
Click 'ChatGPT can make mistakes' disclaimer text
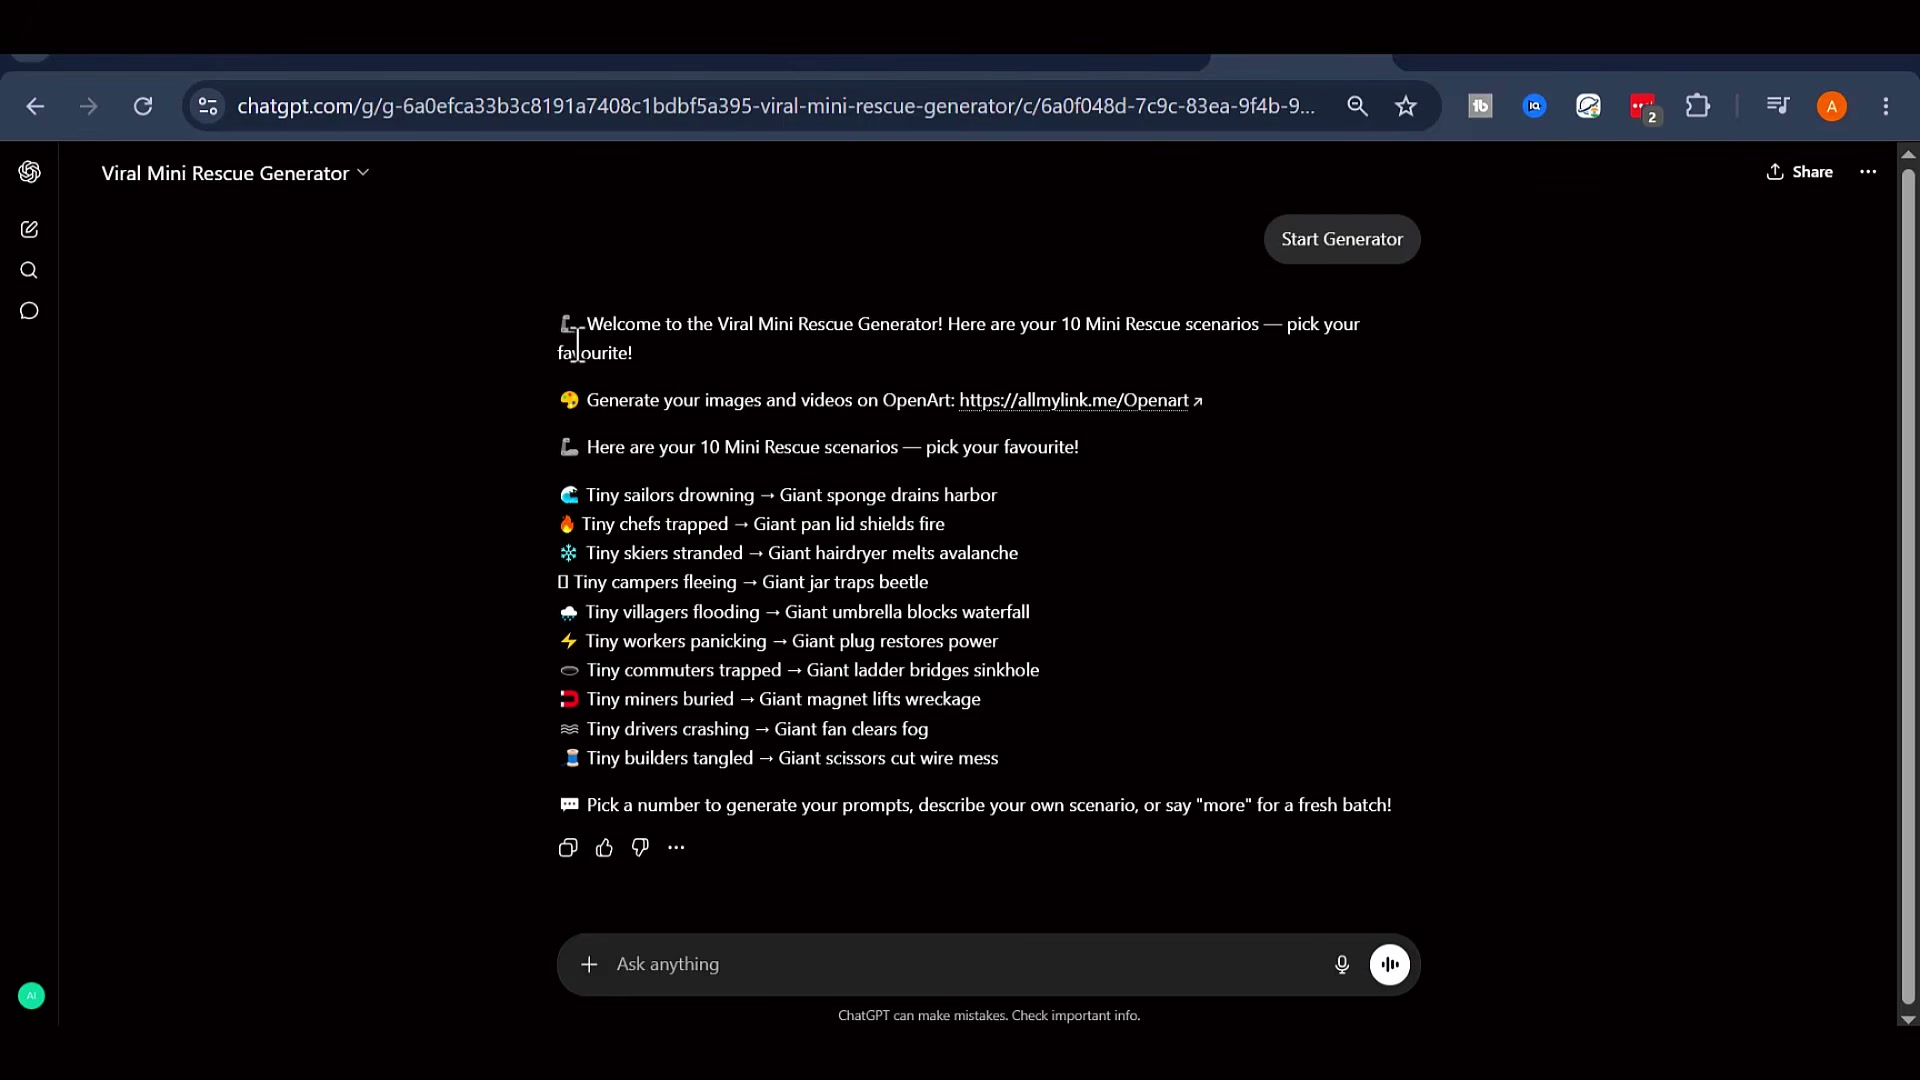989,1015
